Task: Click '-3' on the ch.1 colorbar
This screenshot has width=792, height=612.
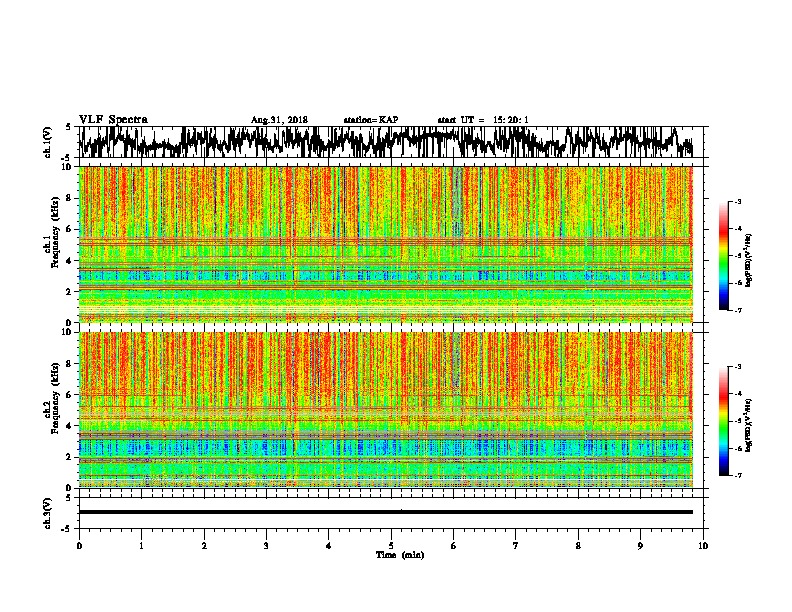Action: (738, 201)
